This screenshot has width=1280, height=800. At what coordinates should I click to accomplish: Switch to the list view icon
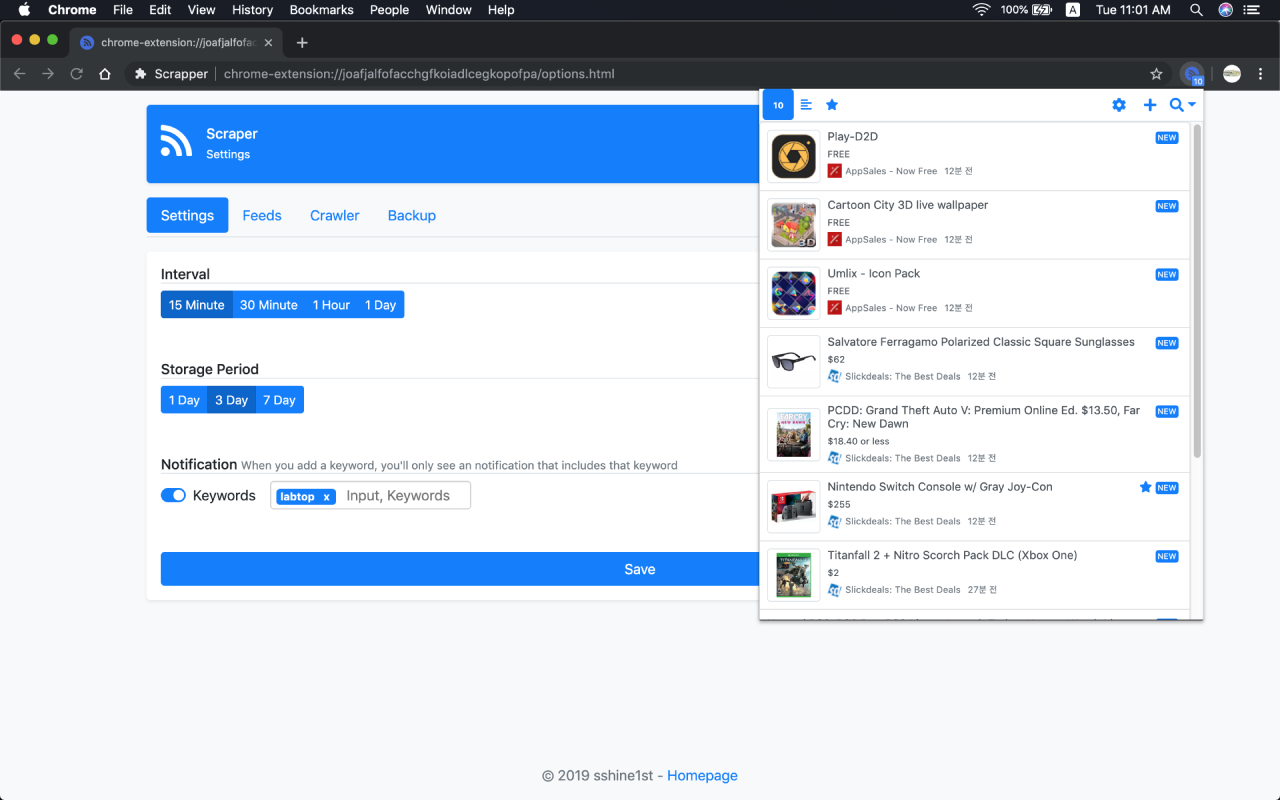point(806,105)
